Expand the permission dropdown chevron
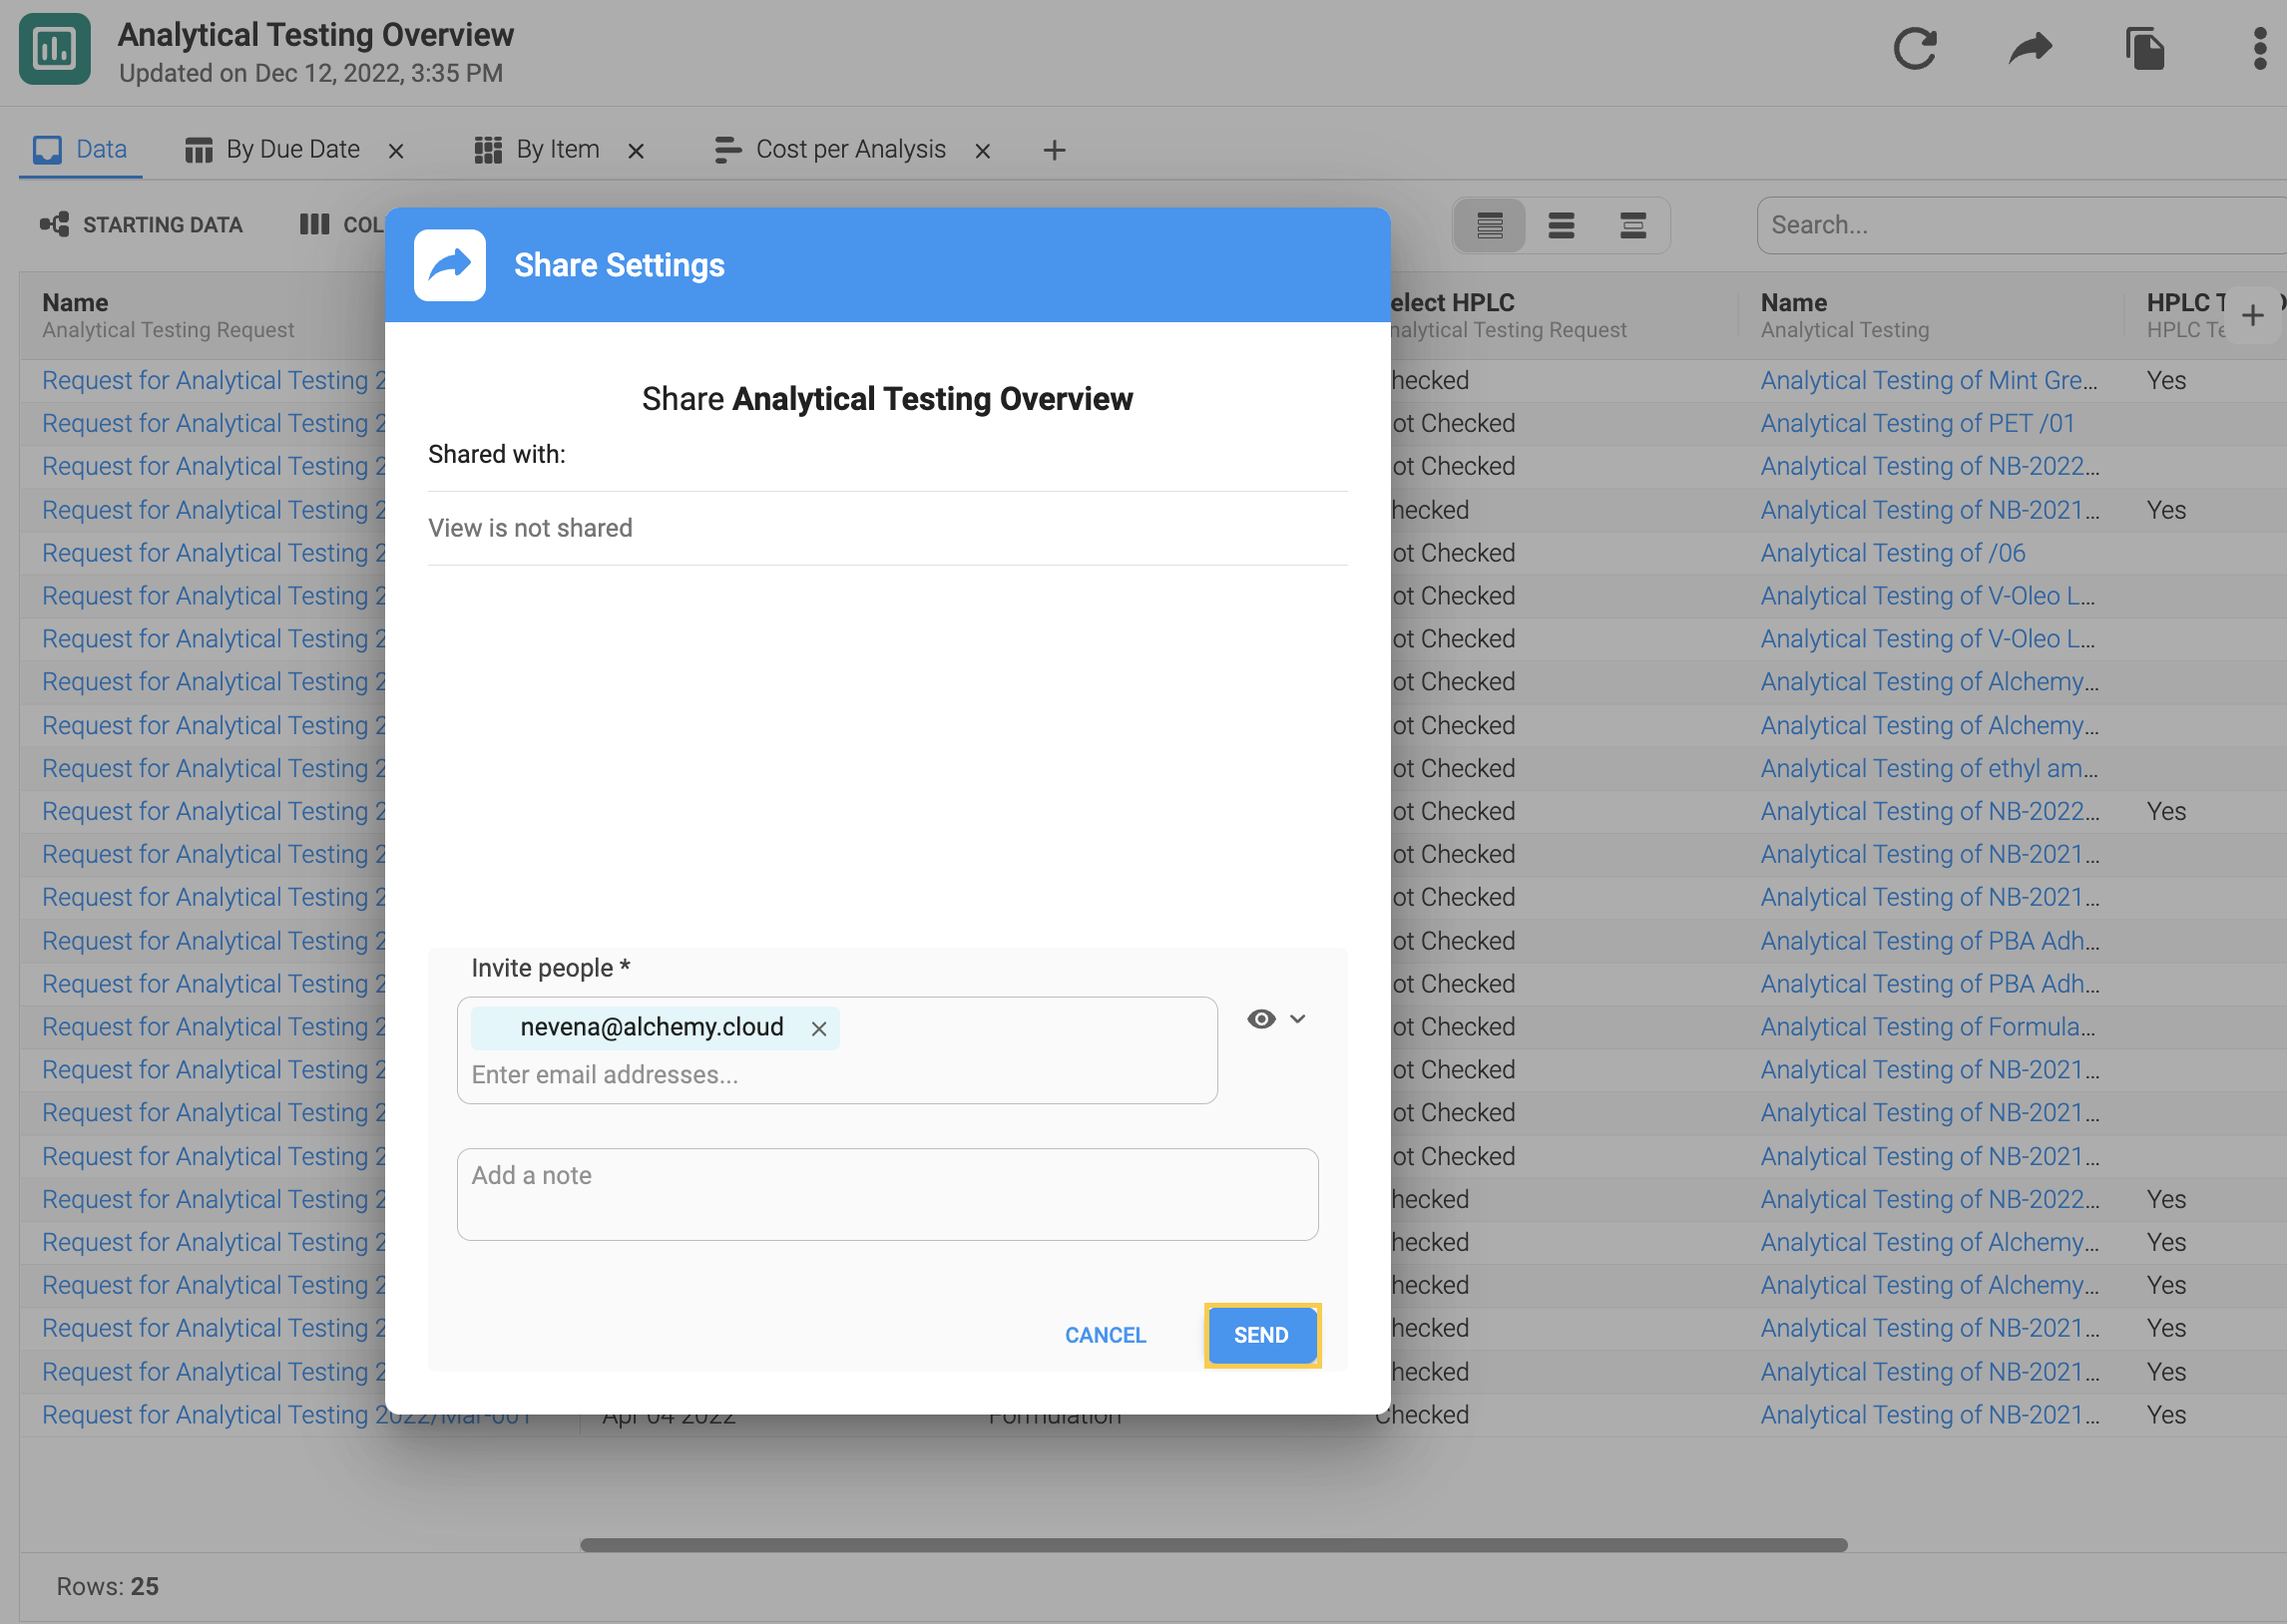The height and width of the screenshot is (1624, 2287). click(x=1298, y=1019)
